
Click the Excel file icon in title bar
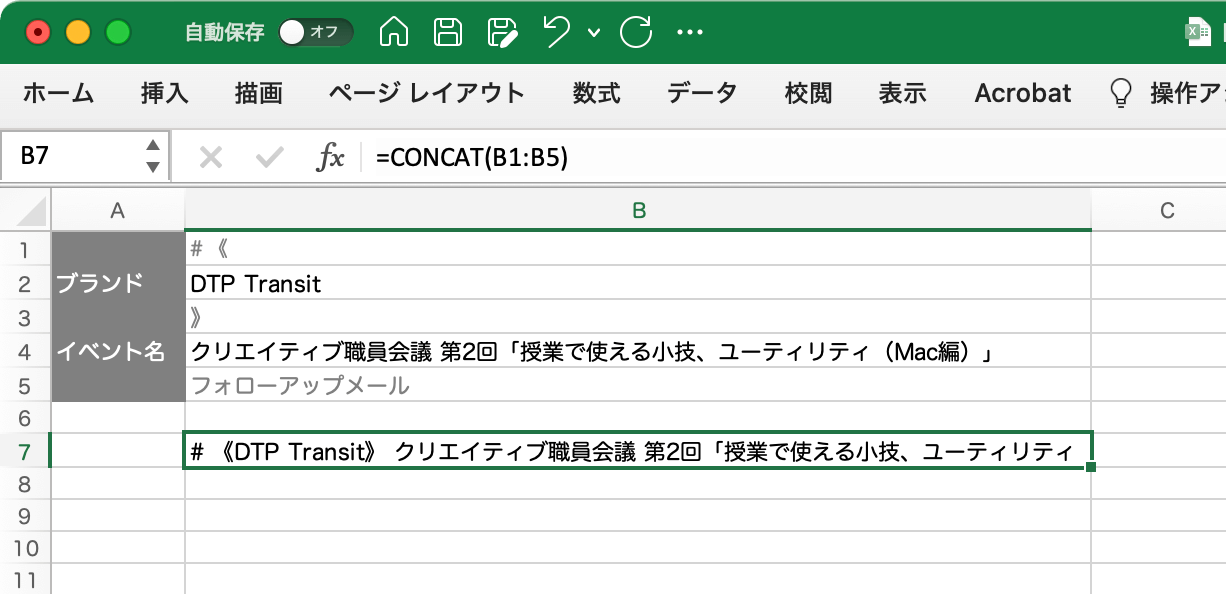click(x=1197, y=32)
